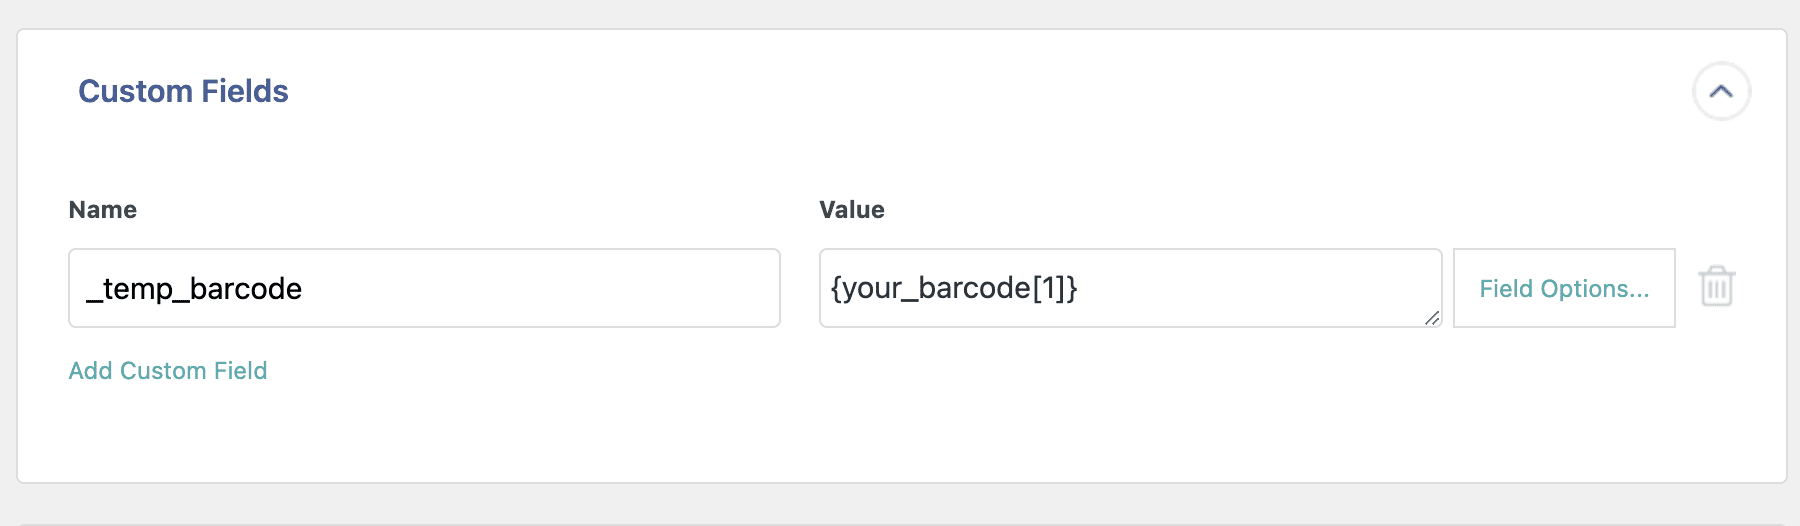Click the Add Custom Field link
1800x526 pixels.
tap(168, 371)
